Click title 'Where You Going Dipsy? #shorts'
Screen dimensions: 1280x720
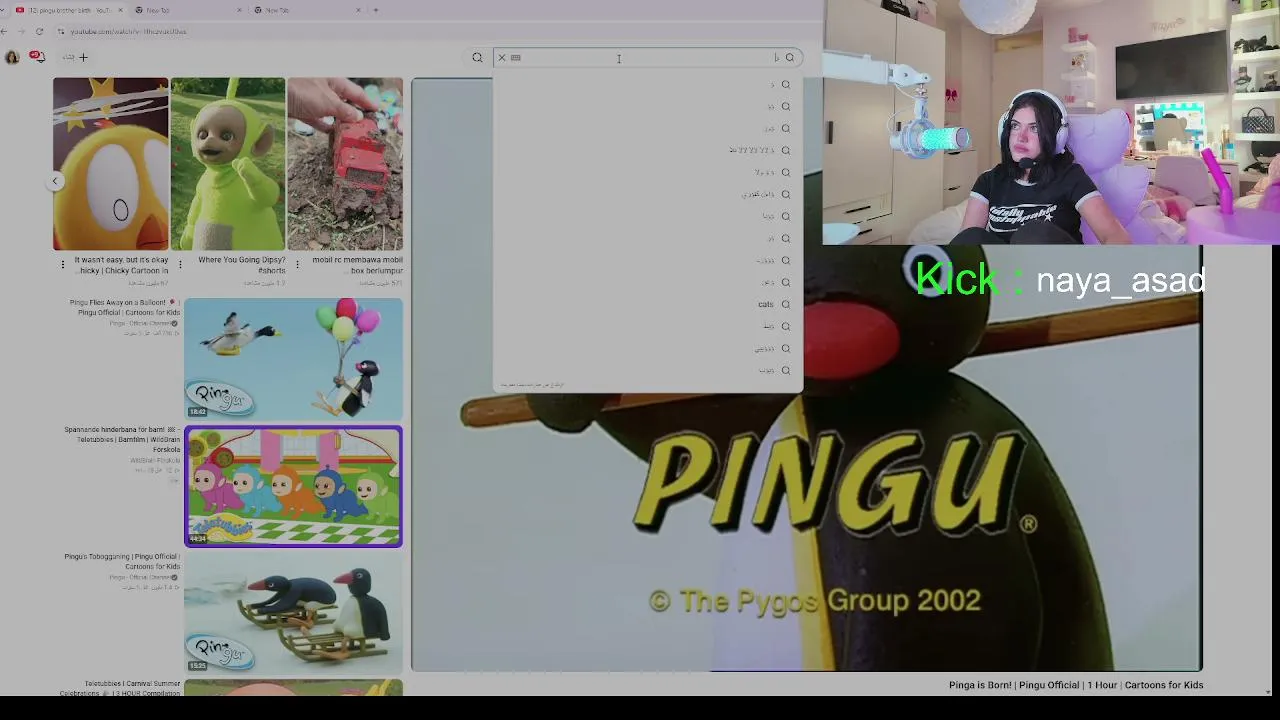pos(242,265)
